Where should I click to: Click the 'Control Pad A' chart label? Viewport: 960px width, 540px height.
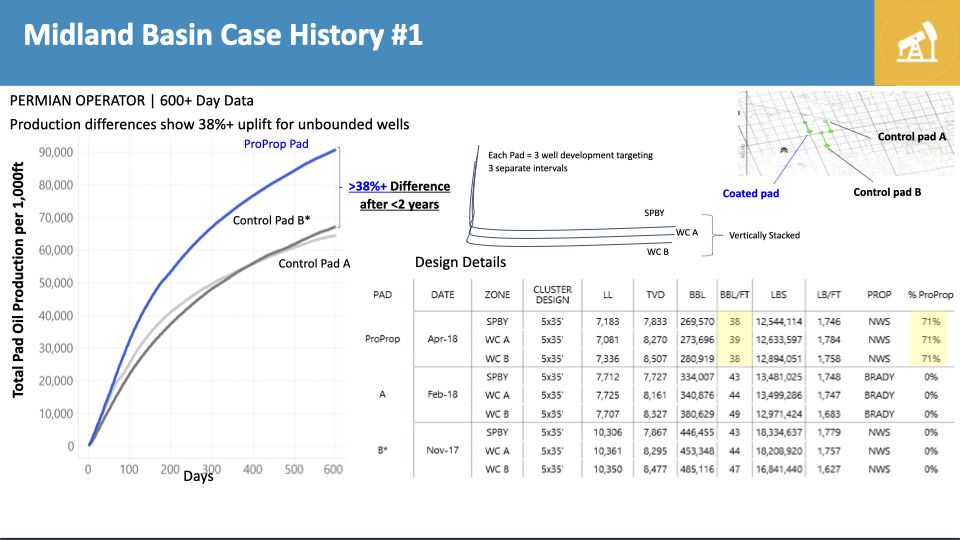click(x=314, y=264)
